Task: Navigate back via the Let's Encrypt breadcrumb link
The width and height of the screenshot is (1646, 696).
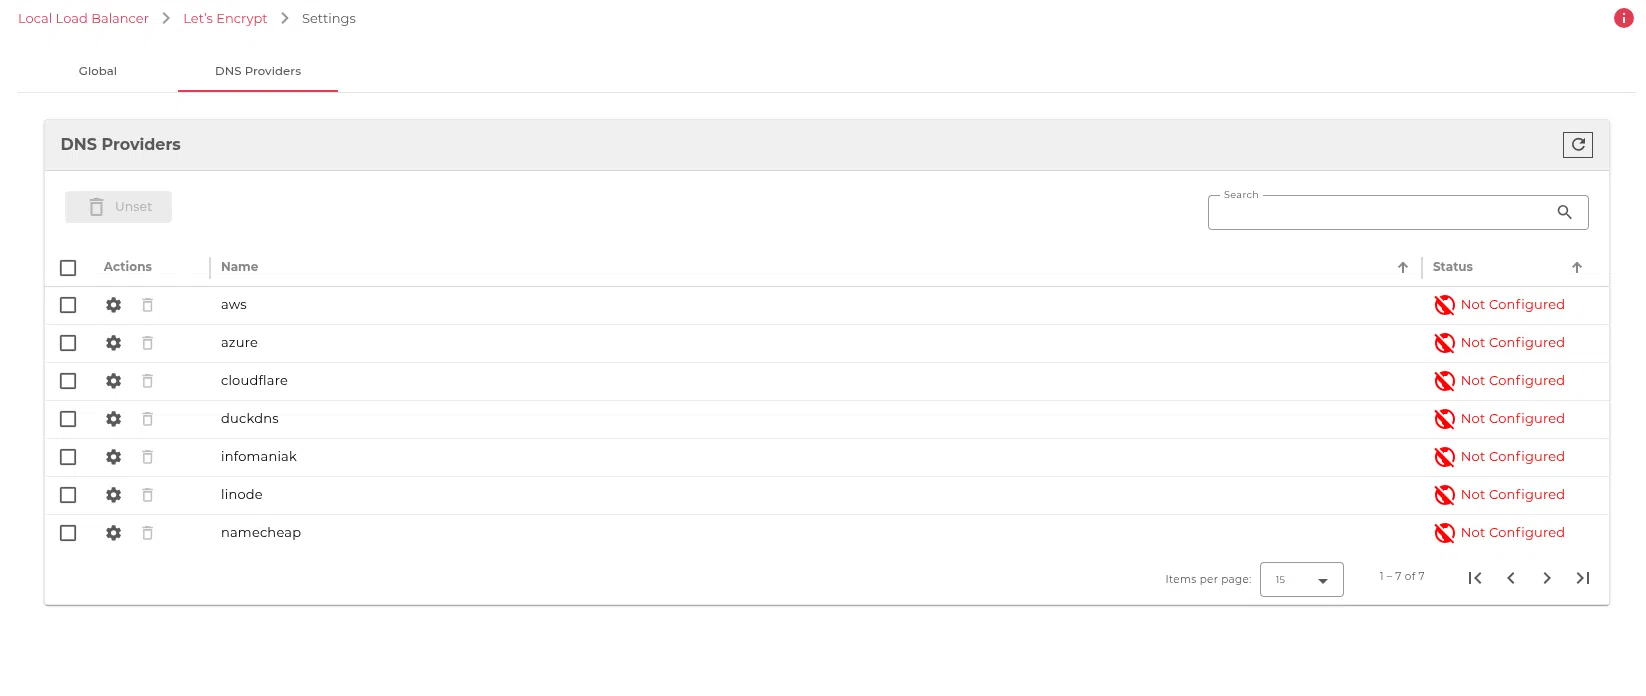Action: coord(225,18)
